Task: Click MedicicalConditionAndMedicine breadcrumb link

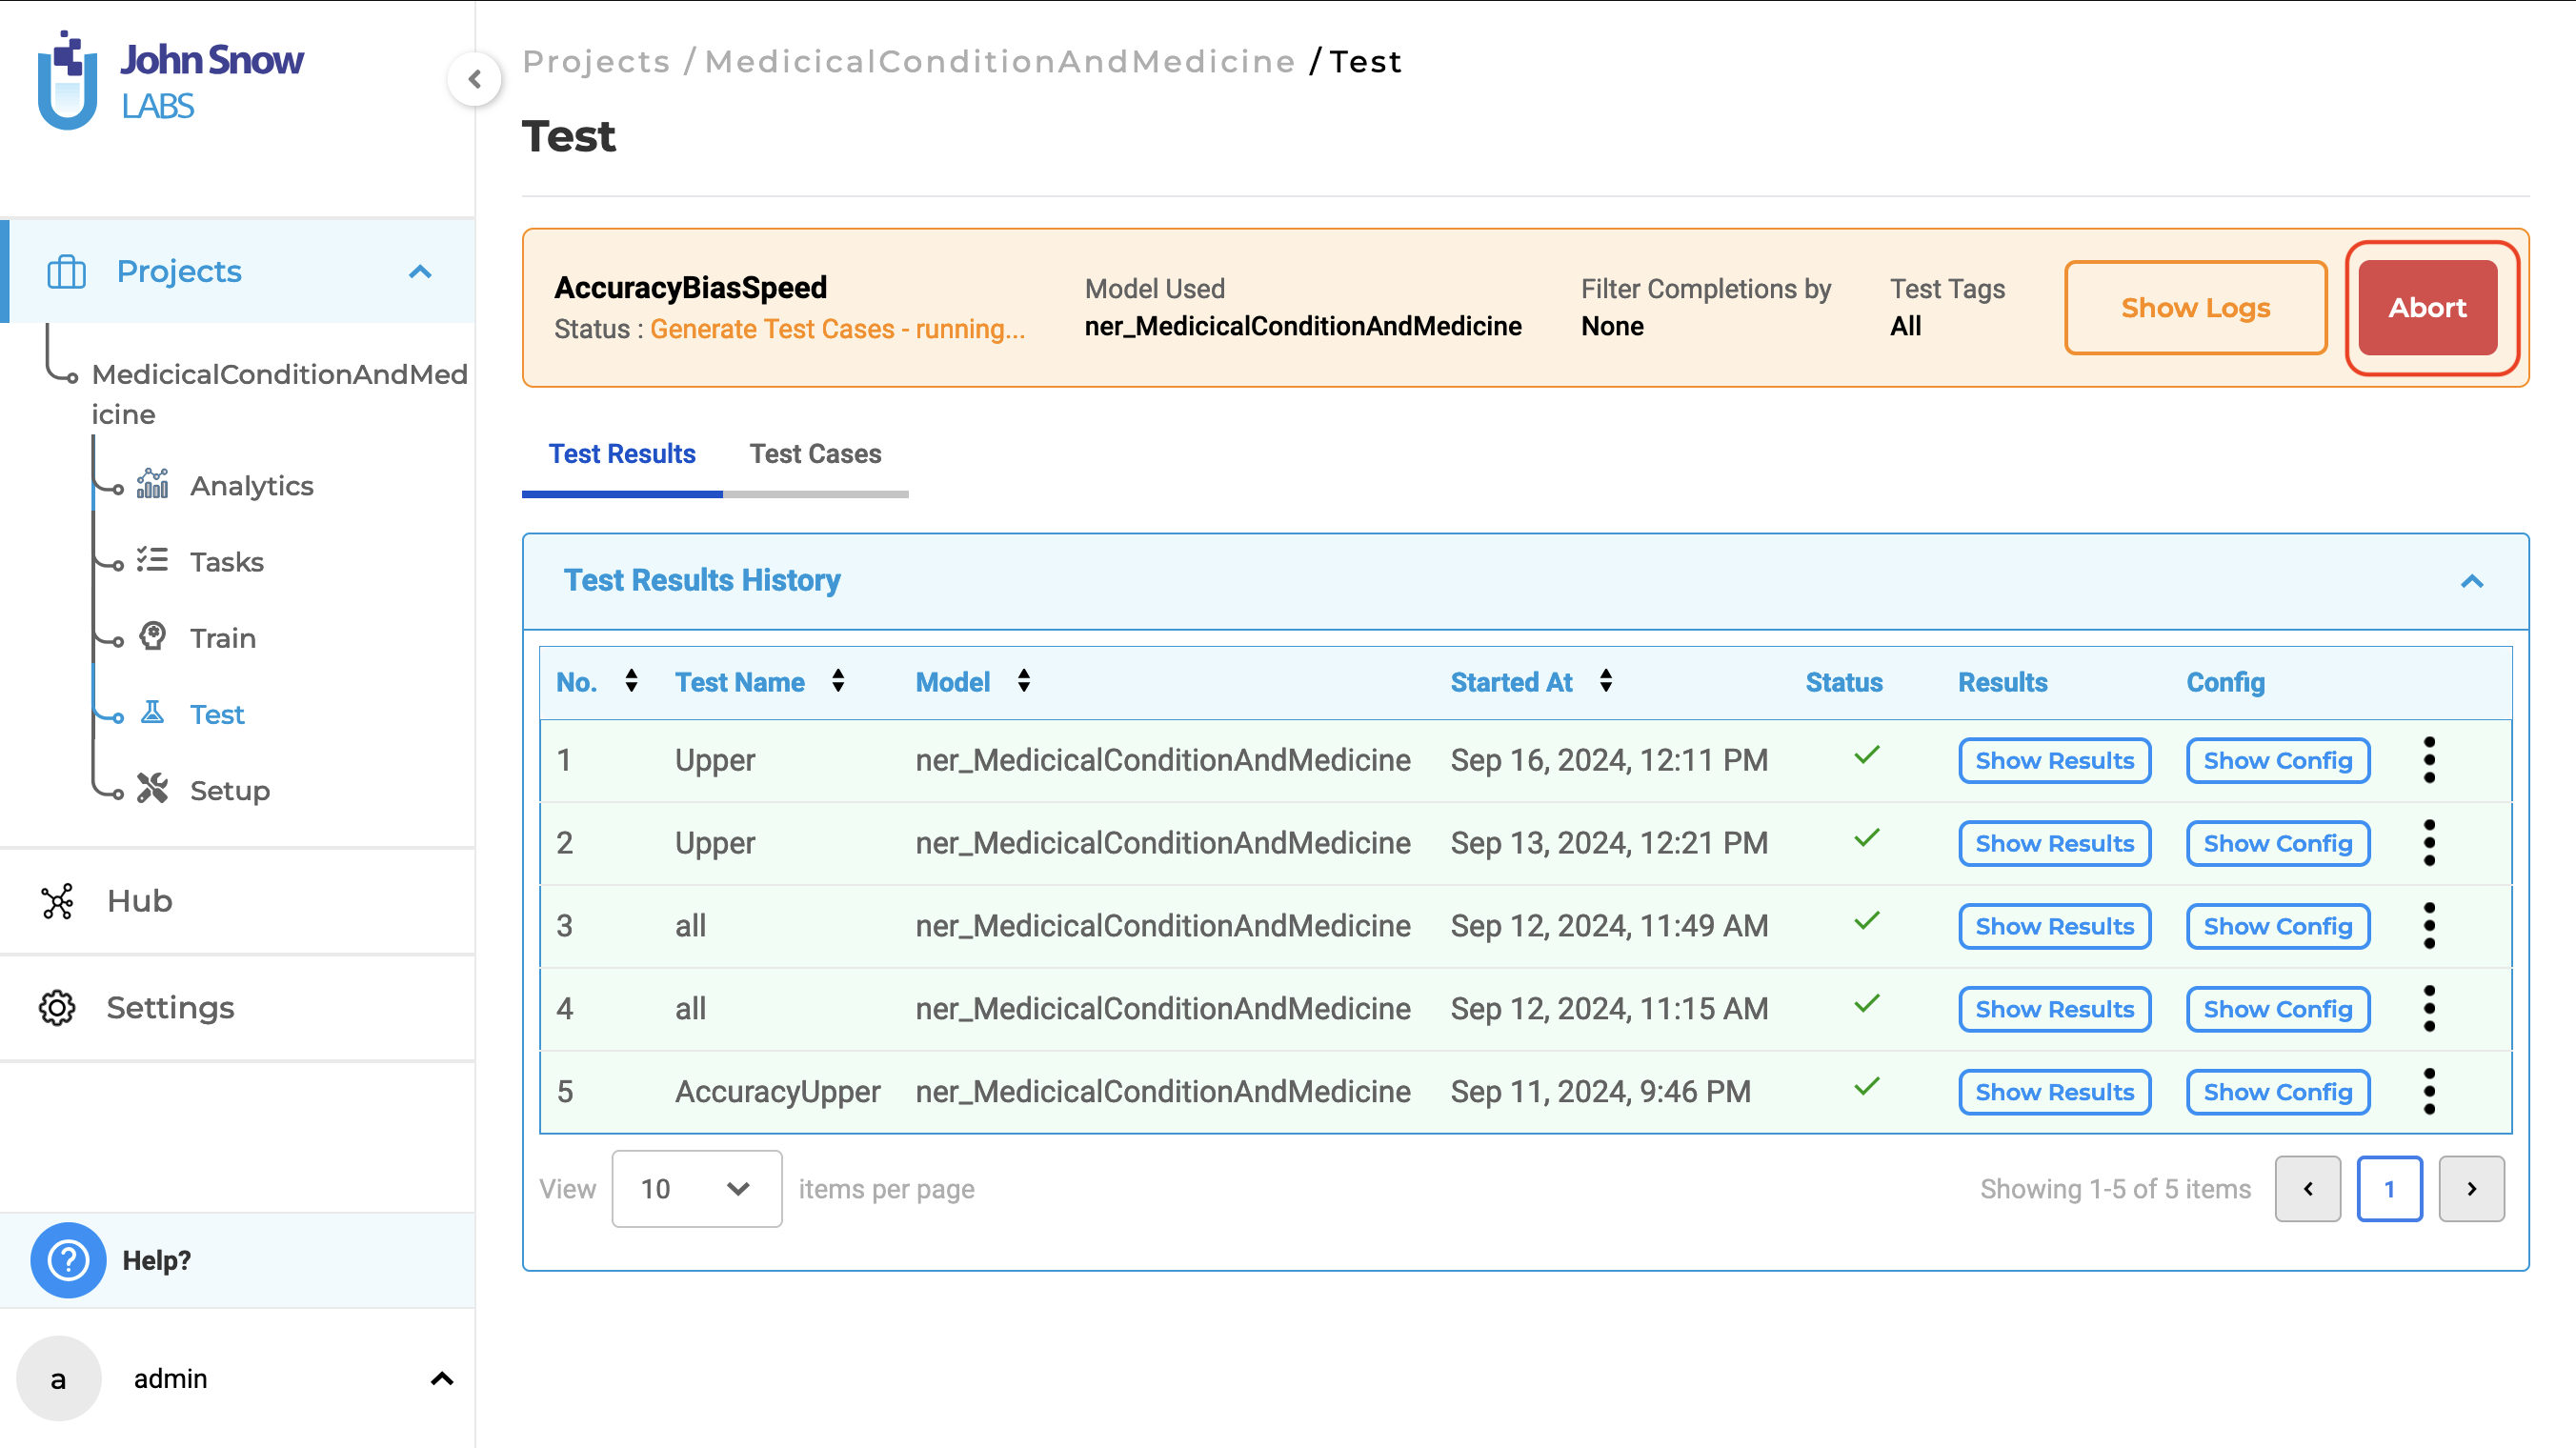Action: click(1000, 62)
